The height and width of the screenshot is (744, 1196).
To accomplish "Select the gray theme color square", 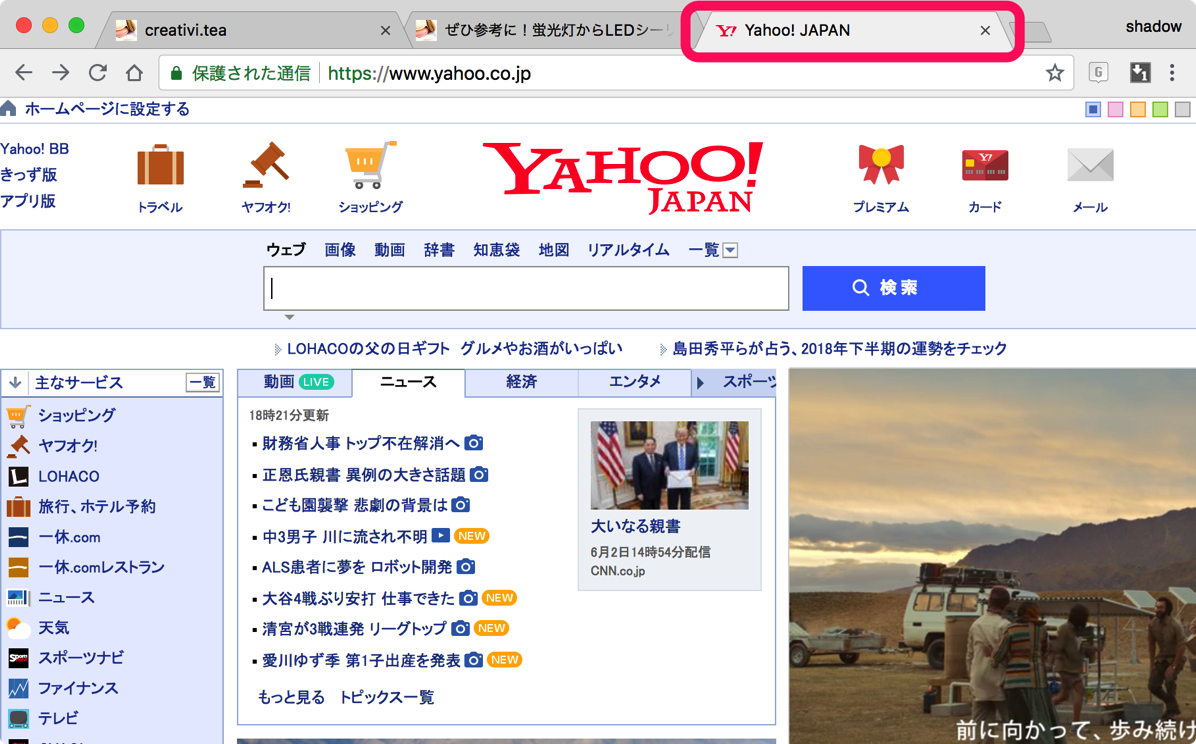I will click(x=1182, y=109).
